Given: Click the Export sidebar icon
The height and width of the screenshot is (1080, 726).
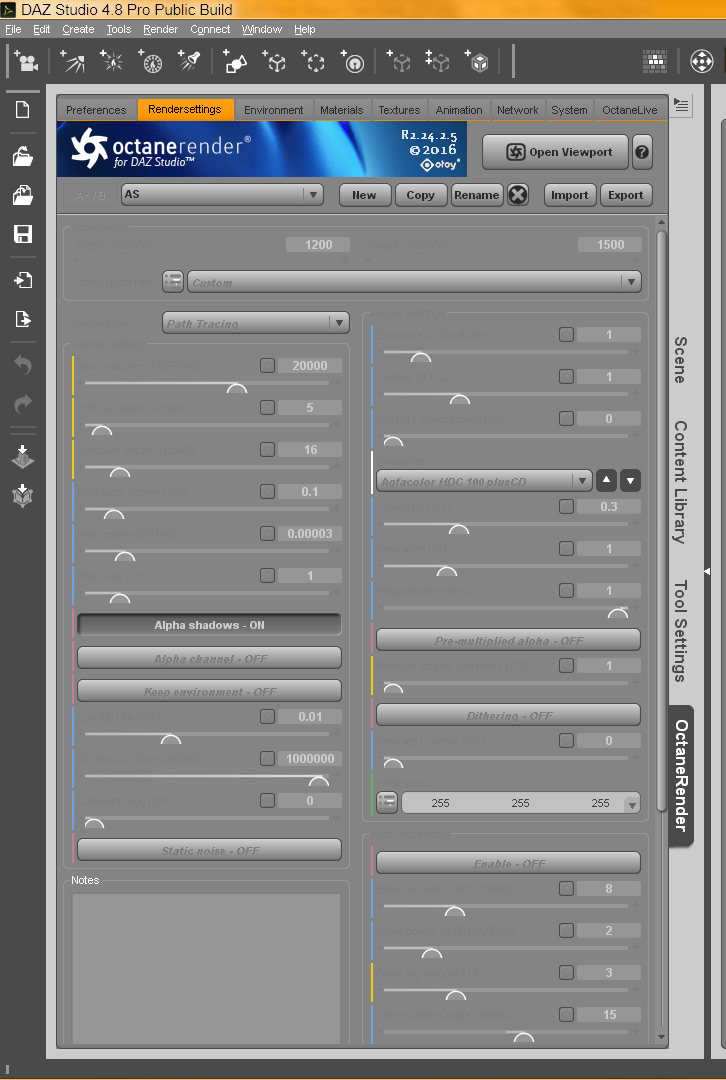Looking at the screenshot, I should [23, 319].
